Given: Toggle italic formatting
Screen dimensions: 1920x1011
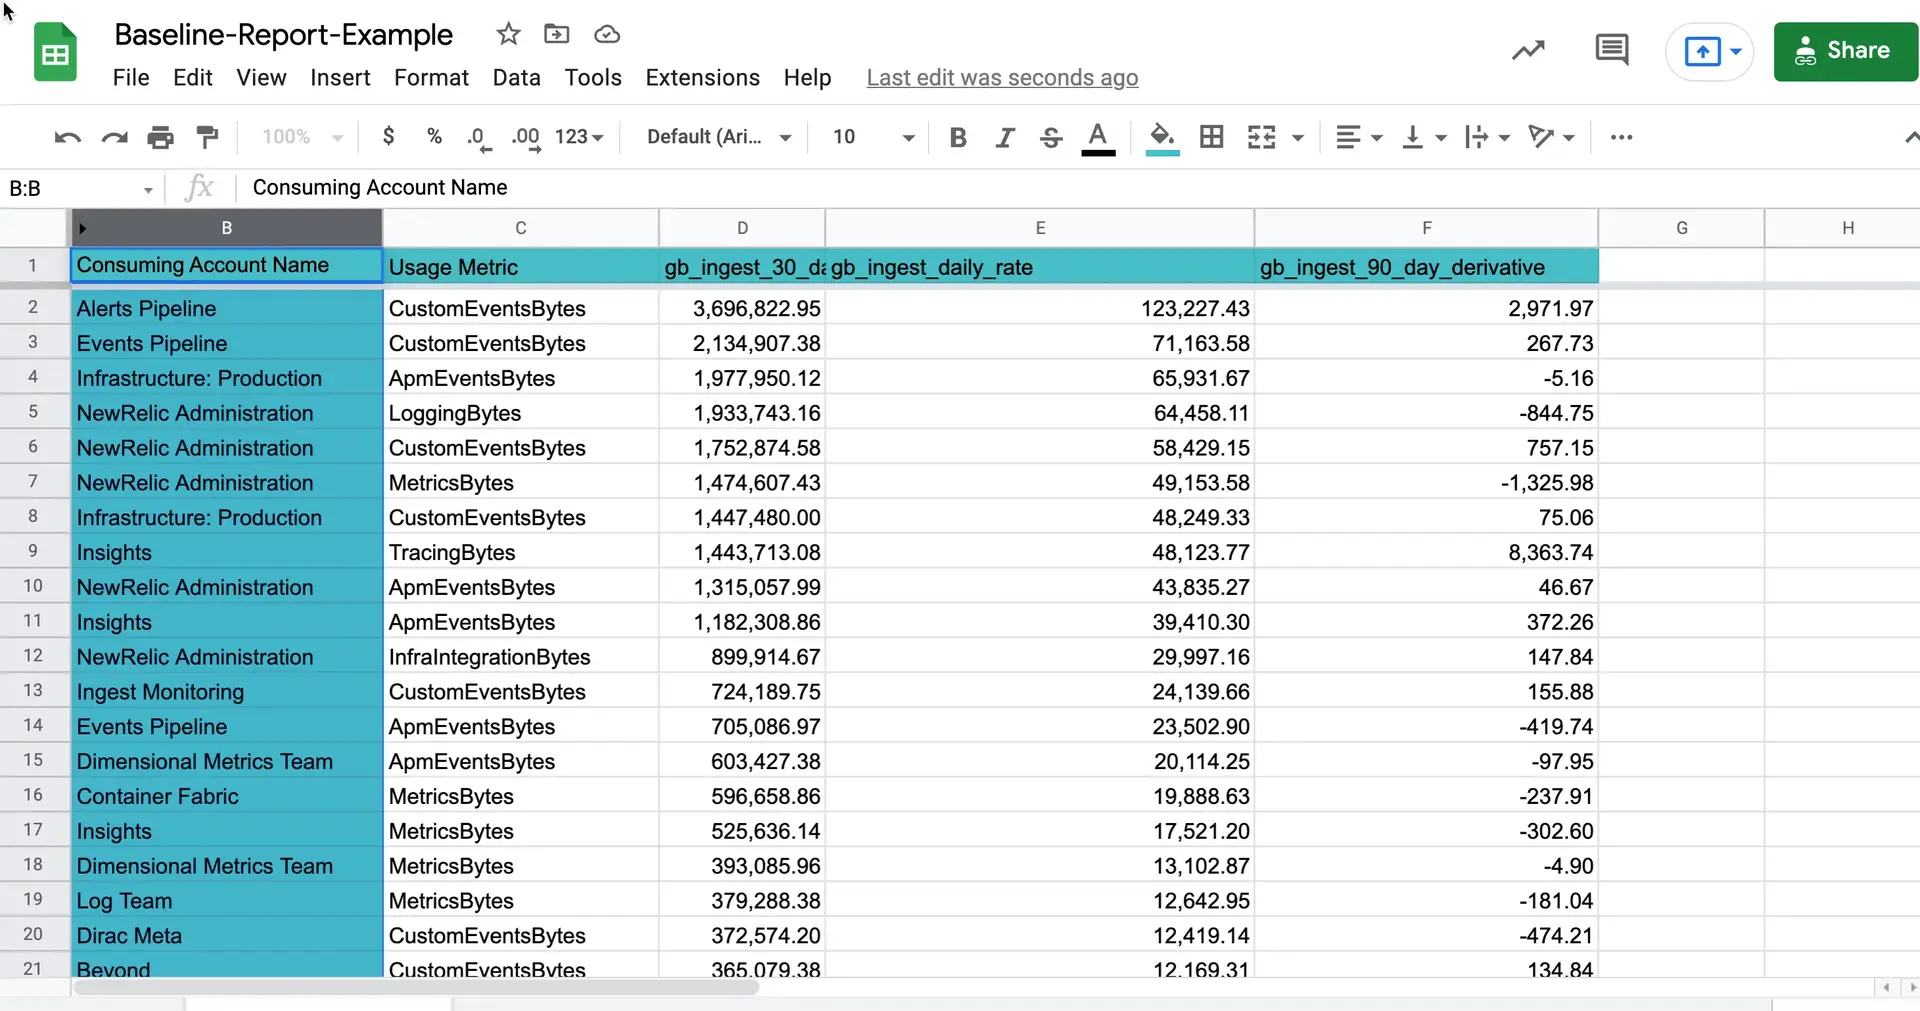Looking at the screenshot, I should pyautogui.click(x=1005, y=137).
